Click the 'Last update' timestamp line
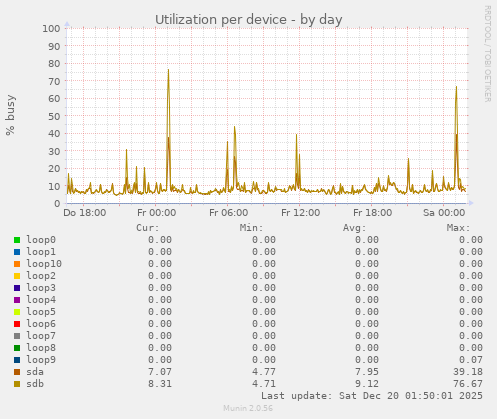Viewport: 497px width, 419px height. [372, 396]
